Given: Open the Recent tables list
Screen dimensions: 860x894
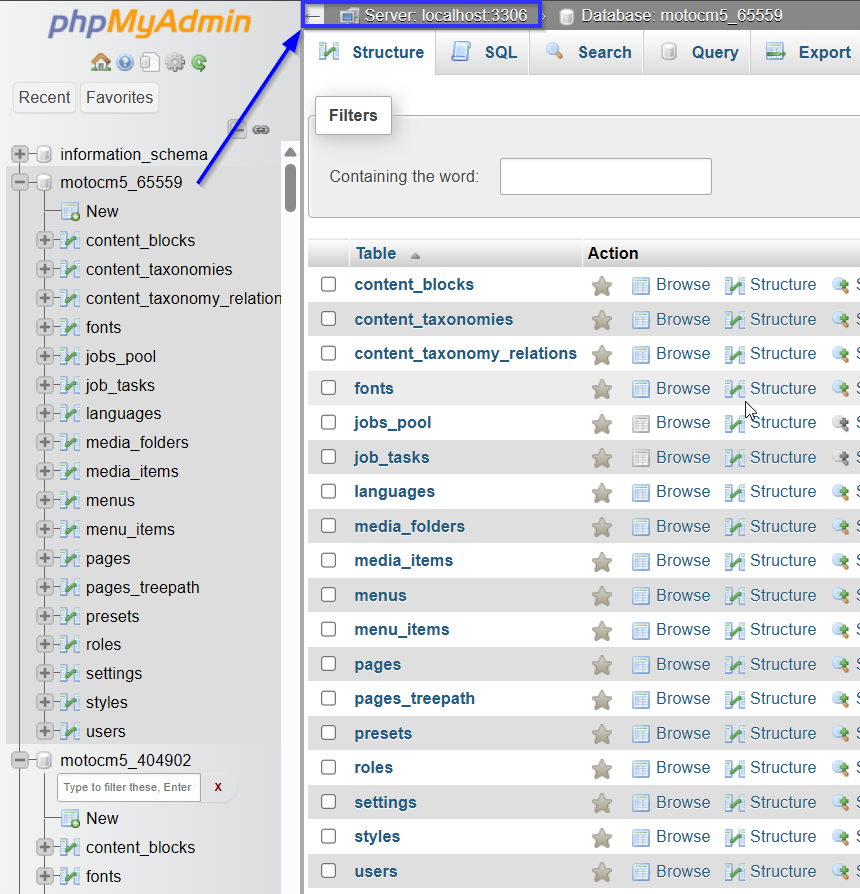Looking at the screenshot, I should click(x=44, y=97).
